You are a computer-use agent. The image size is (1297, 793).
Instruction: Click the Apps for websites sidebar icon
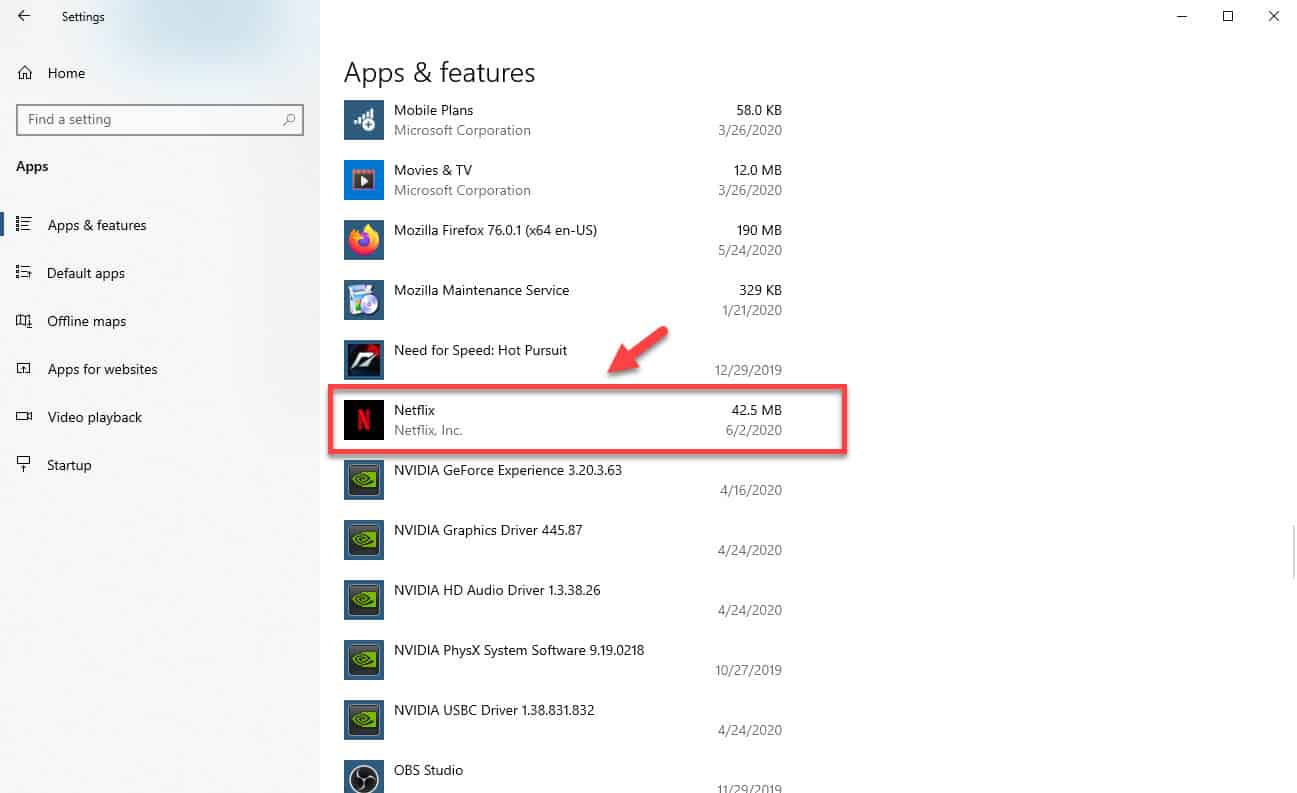(24, 369)
